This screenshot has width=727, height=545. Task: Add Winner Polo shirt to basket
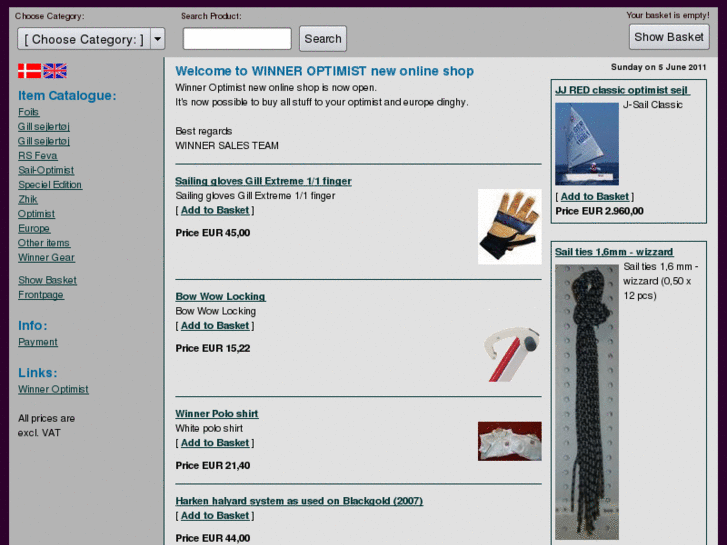[215, 443]
